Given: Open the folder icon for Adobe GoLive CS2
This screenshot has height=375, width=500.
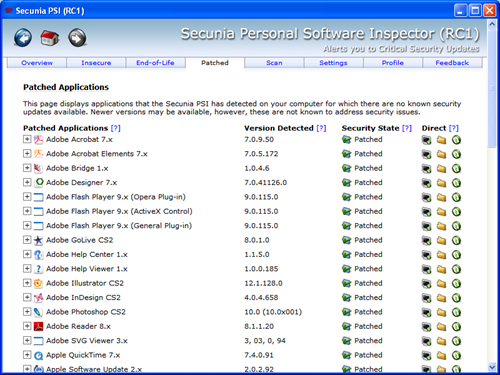Looking at the screenshot, I should tap(441, 240).
